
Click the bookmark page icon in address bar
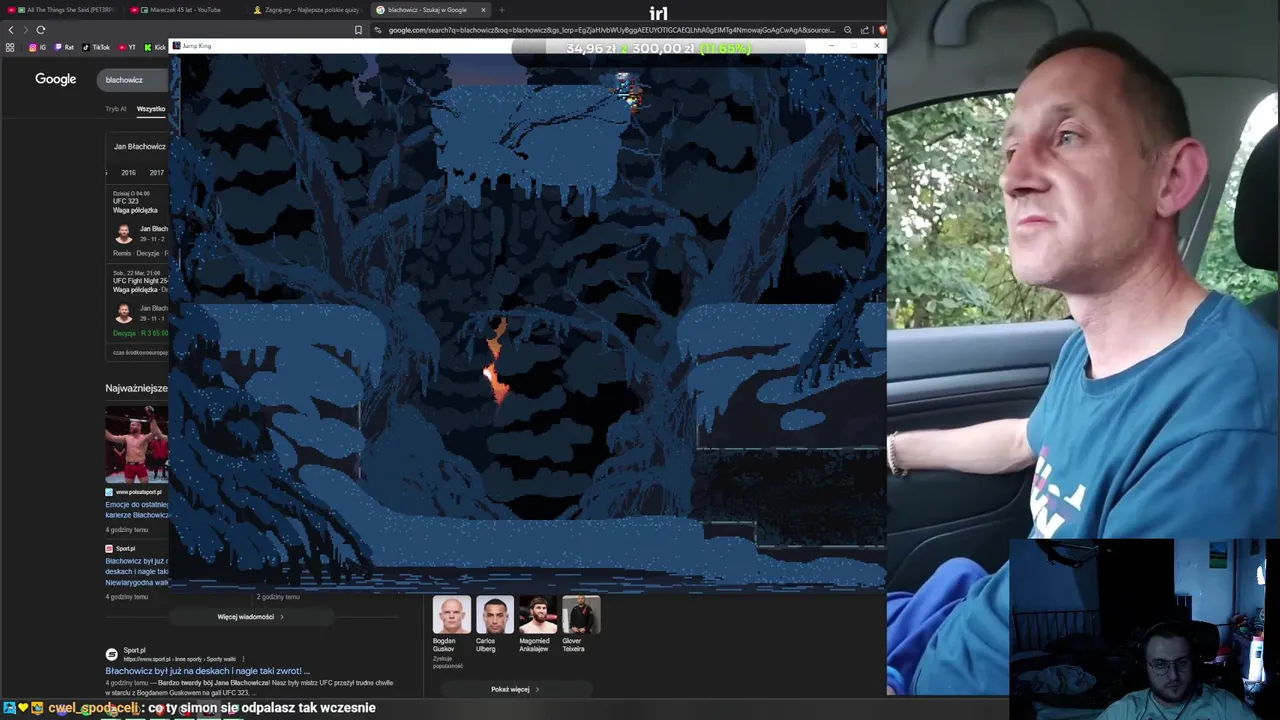click(358, 30)
